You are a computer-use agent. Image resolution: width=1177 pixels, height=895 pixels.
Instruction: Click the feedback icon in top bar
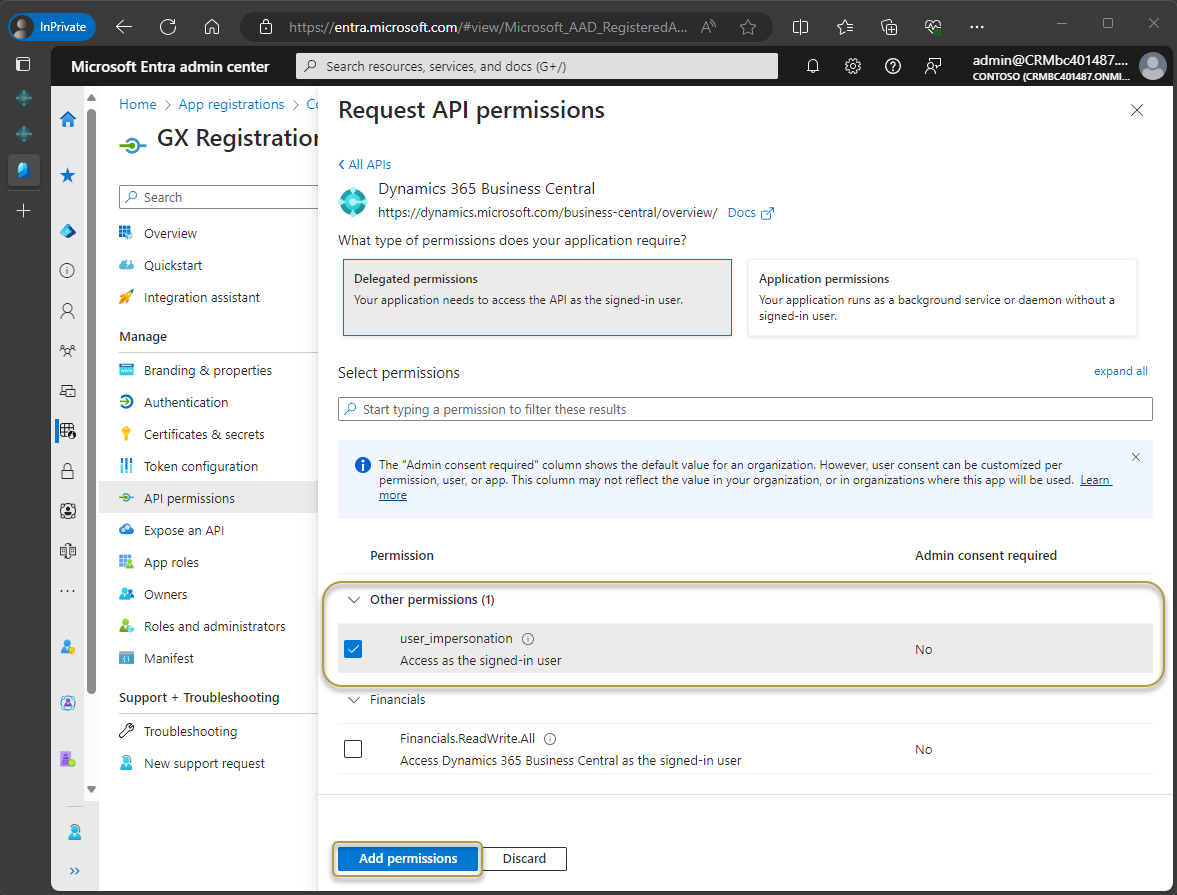933,66
